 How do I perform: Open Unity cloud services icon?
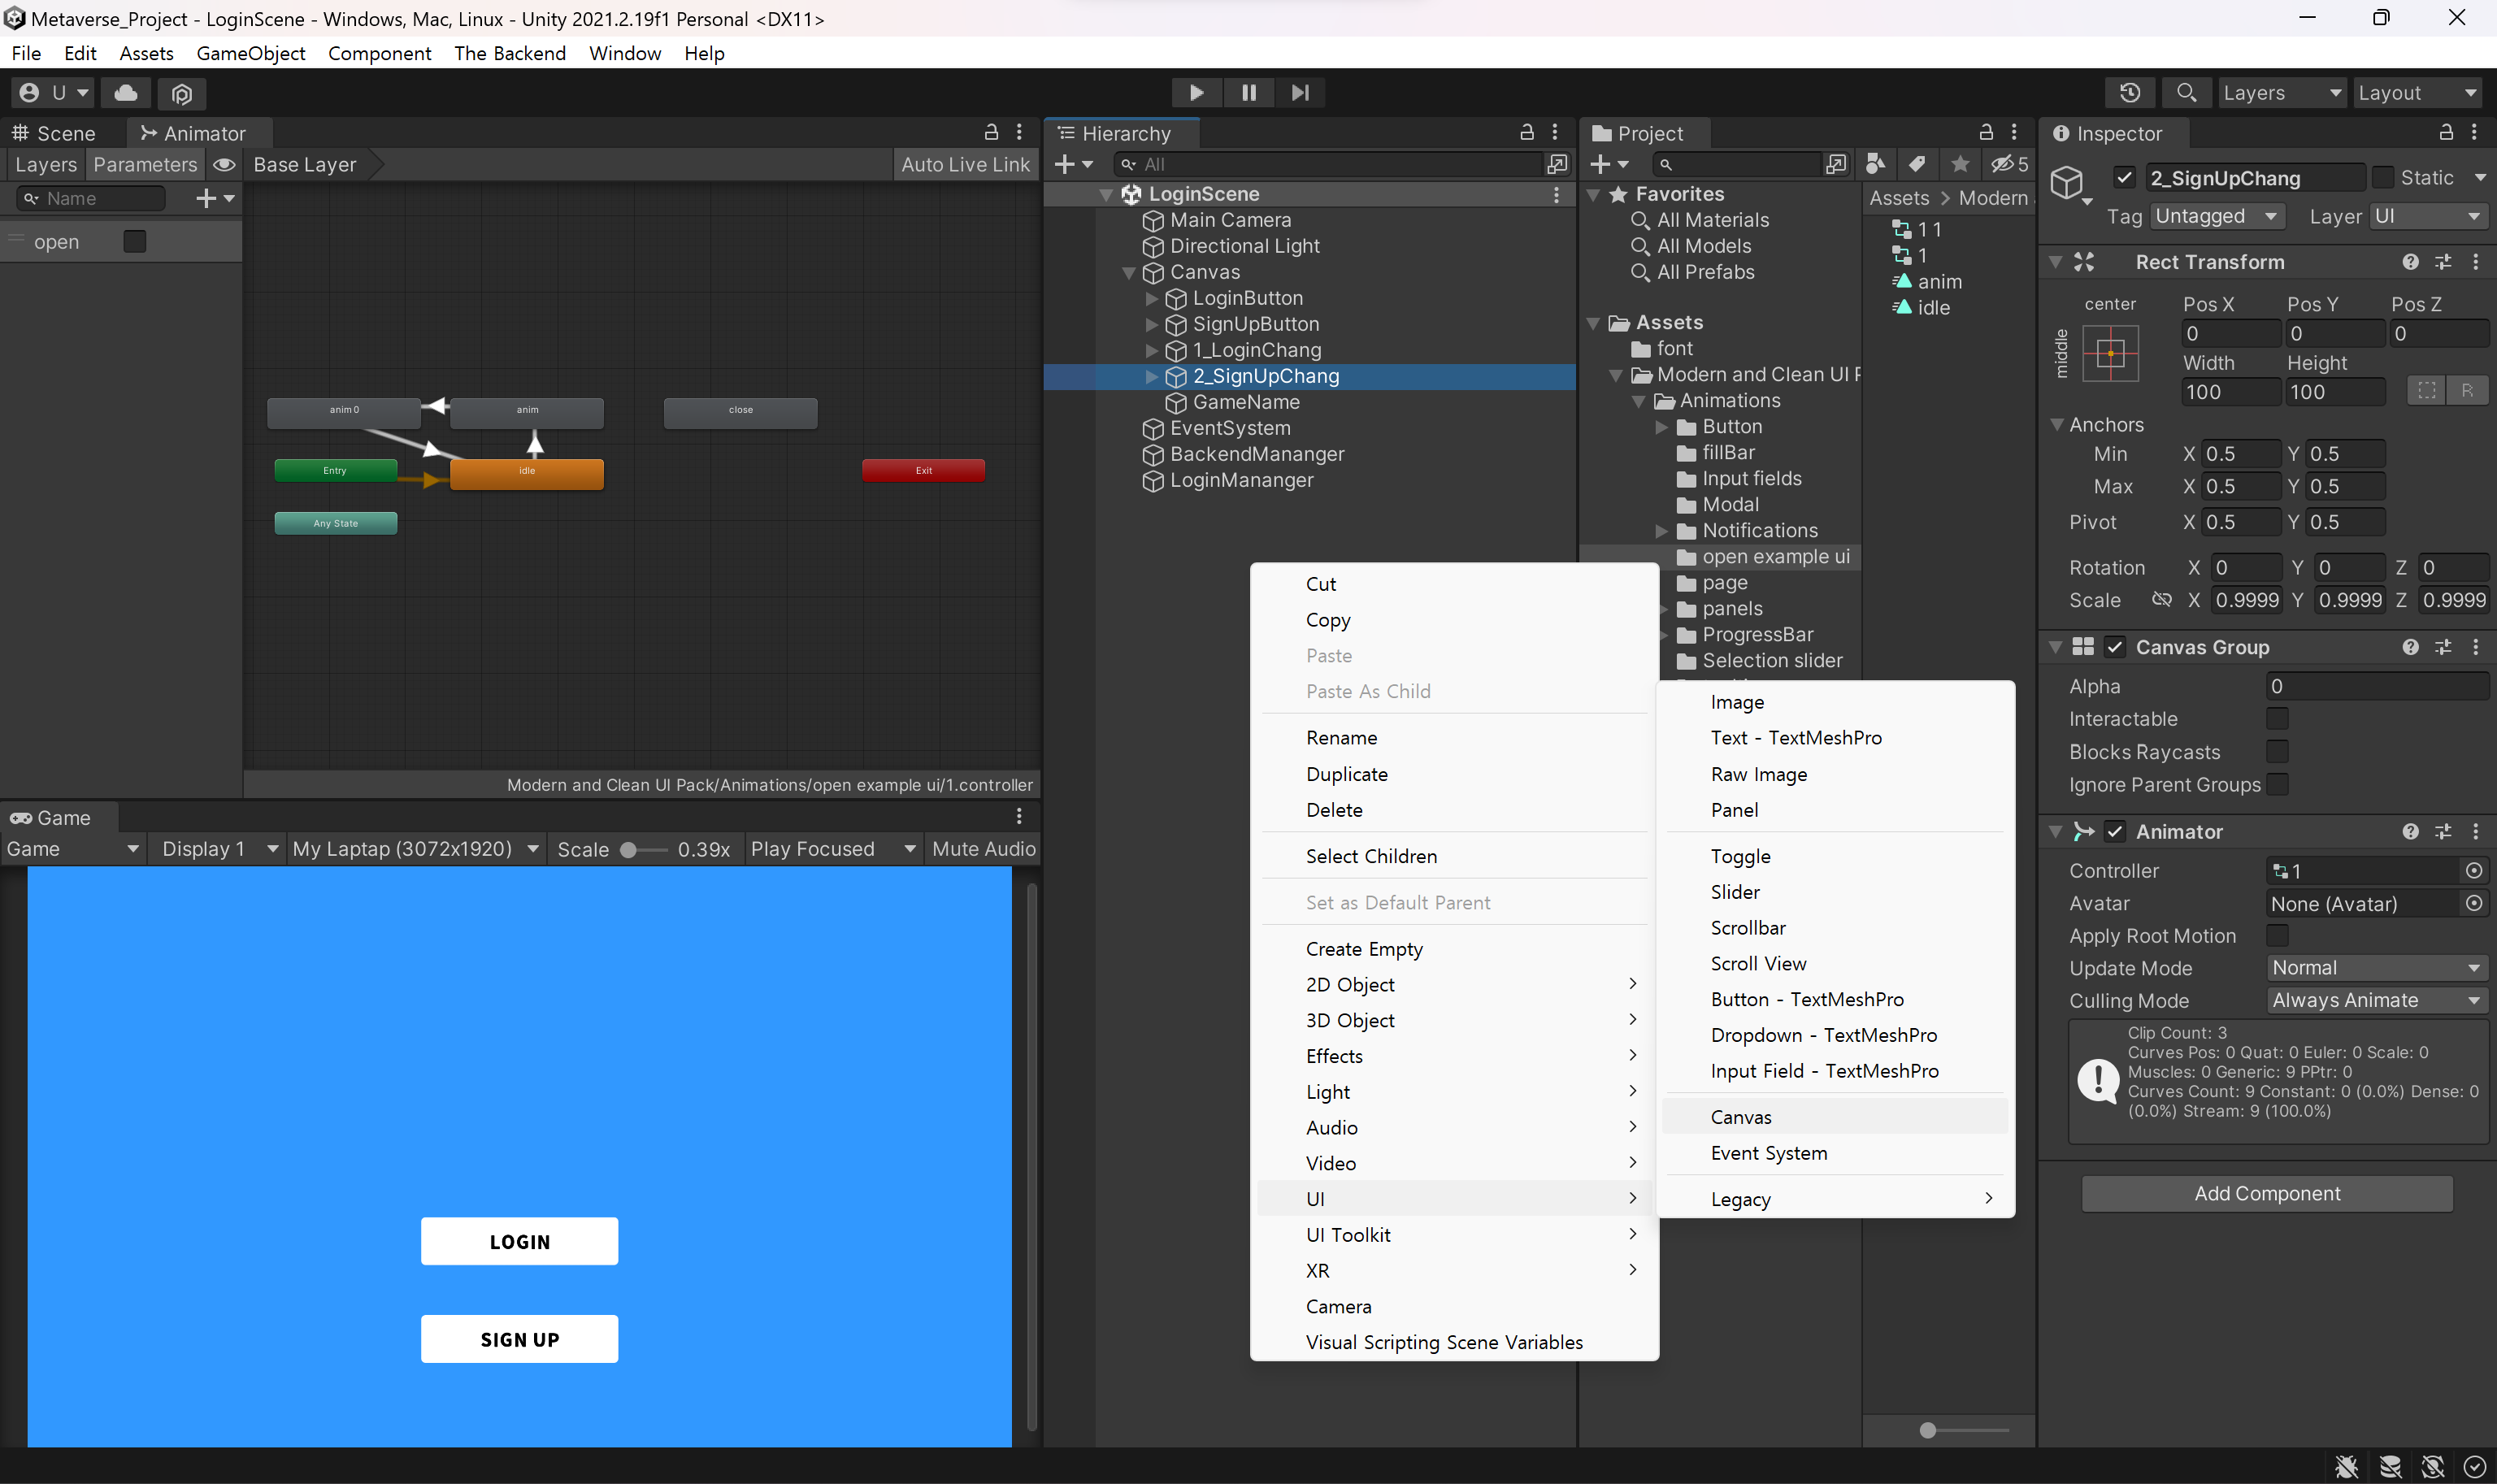[126, 92]
